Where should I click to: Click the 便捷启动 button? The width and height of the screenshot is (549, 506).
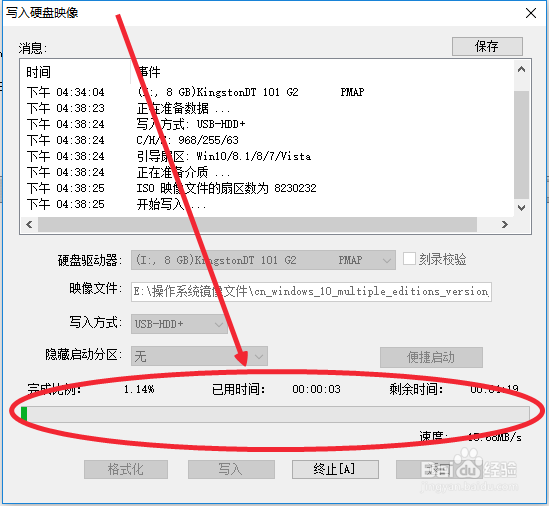tap(431, 357)
